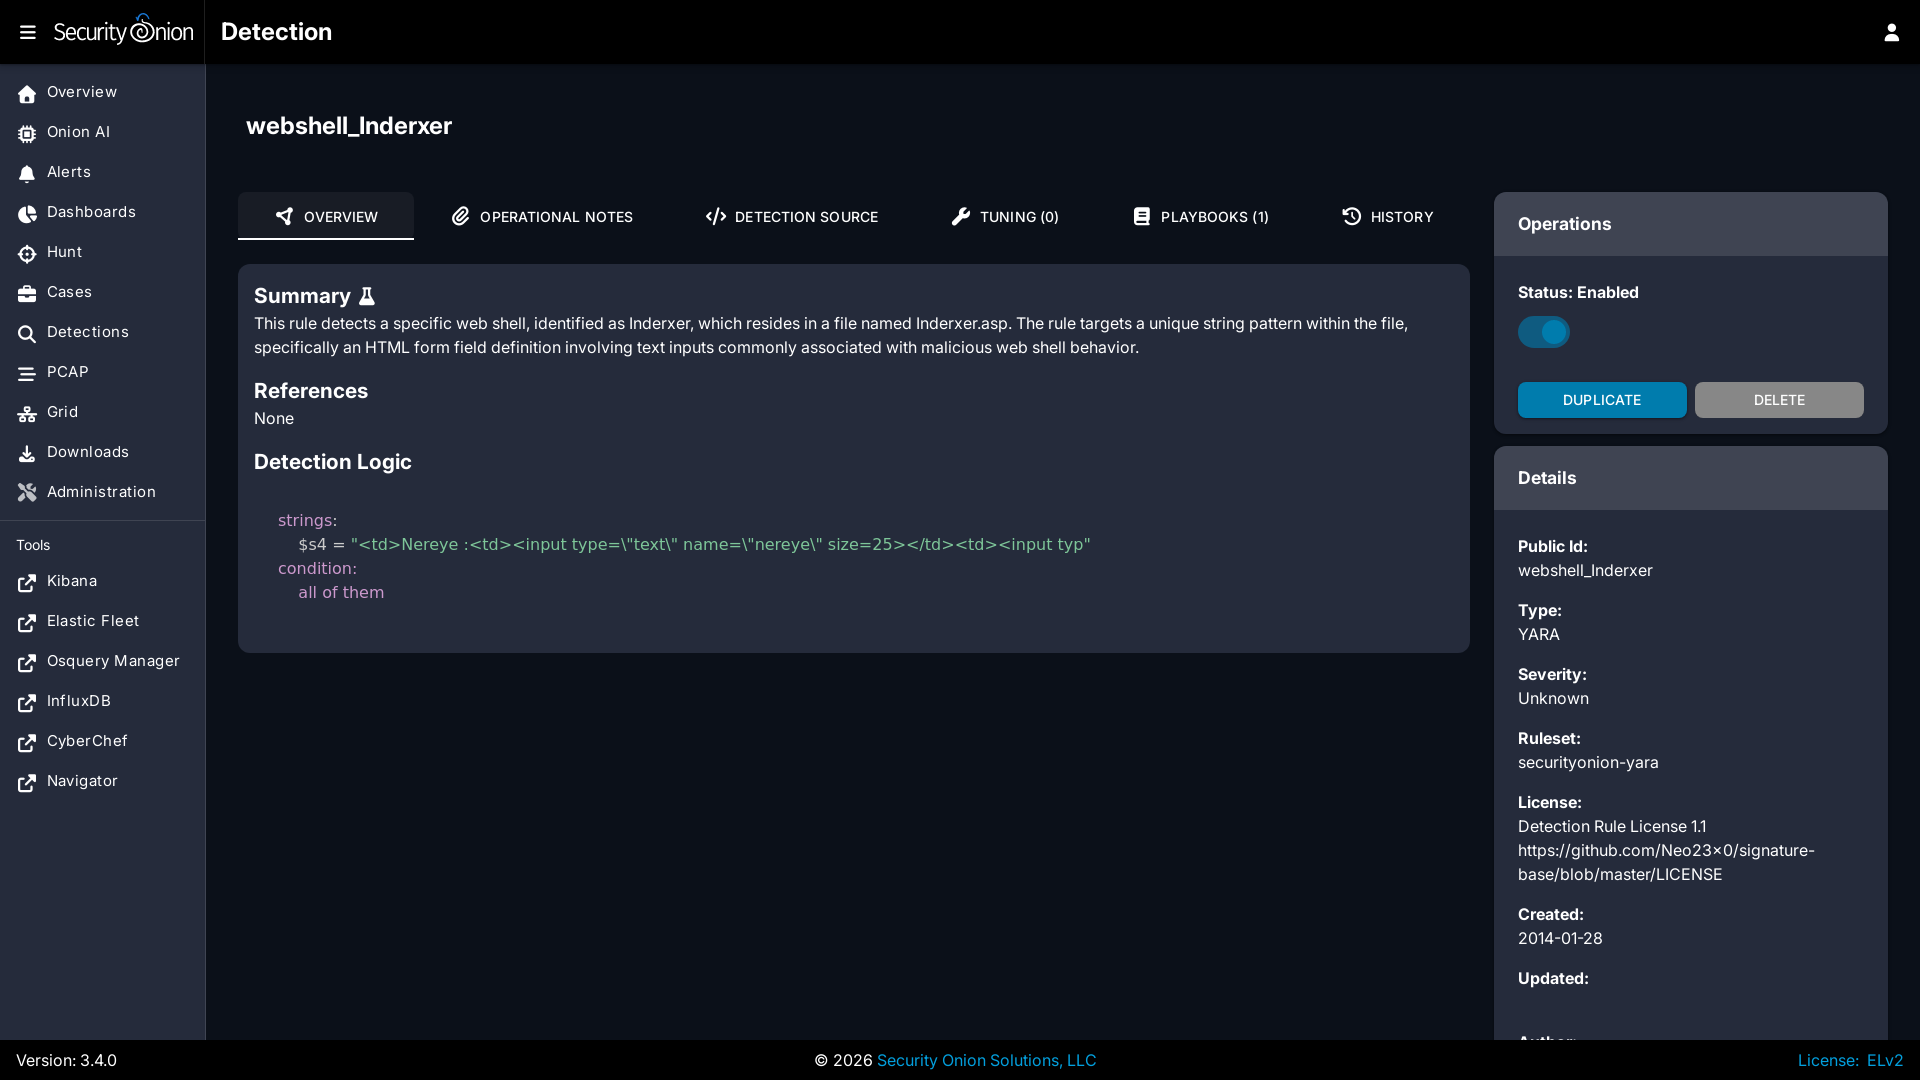The width and height of the screenshot is (1920, 1080).
Task: Click the Grid nodes icon
Action: (x=27, y=413)
